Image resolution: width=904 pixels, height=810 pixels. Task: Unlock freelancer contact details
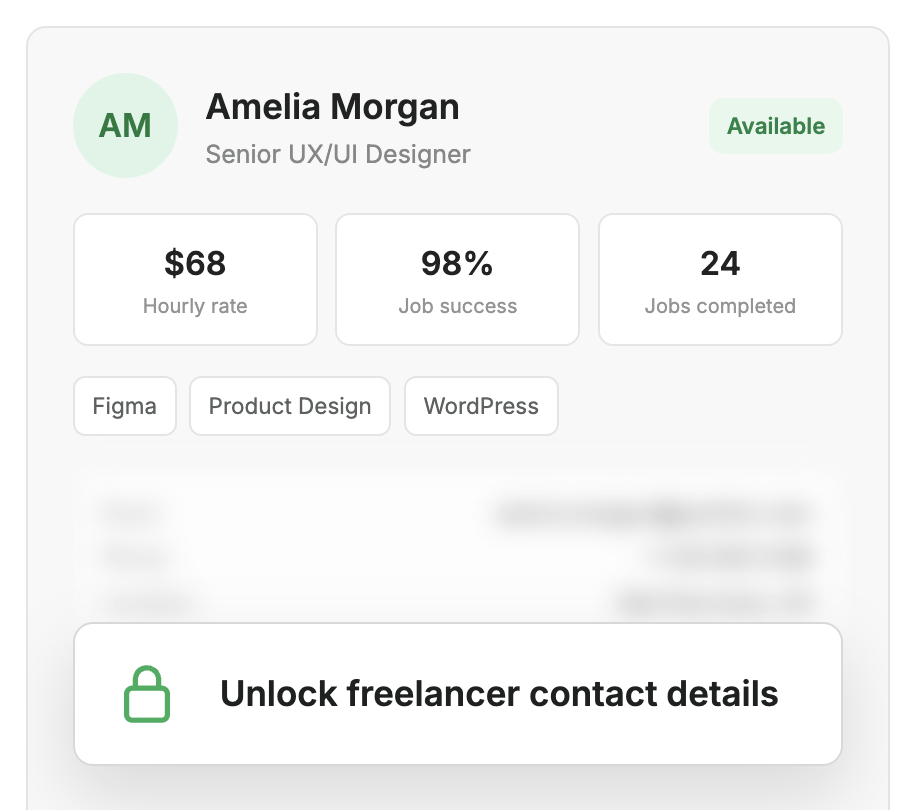458,694
